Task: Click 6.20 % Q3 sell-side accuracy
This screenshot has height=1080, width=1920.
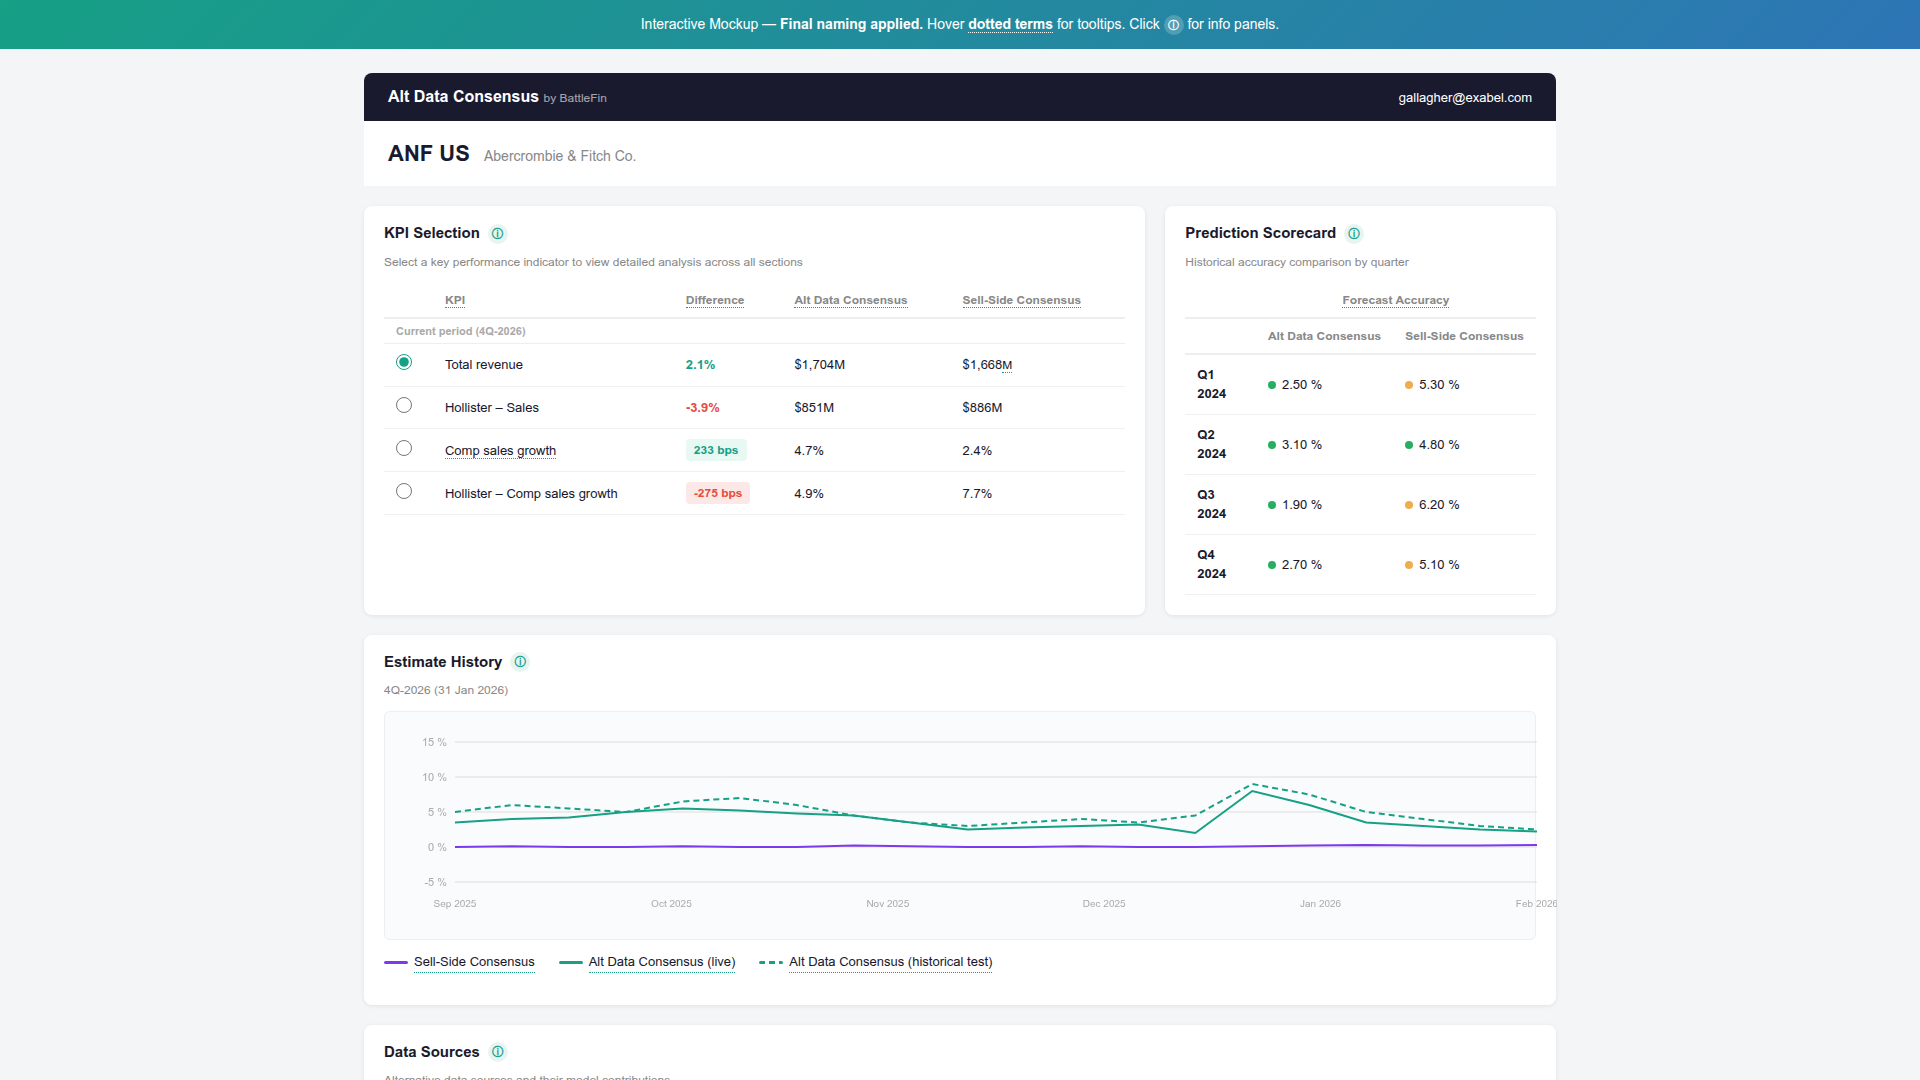Action: point(1438,505)
